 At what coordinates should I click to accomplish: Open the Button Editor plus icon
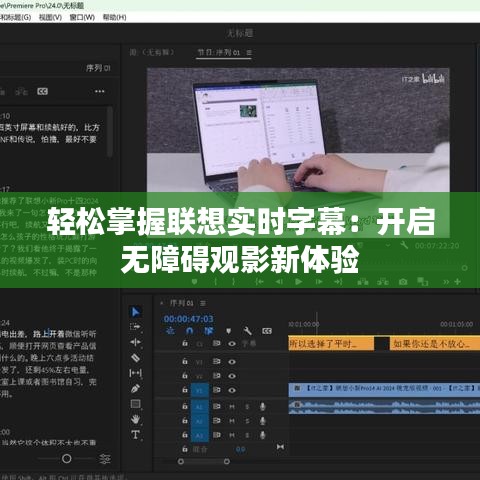click(458, 282)
